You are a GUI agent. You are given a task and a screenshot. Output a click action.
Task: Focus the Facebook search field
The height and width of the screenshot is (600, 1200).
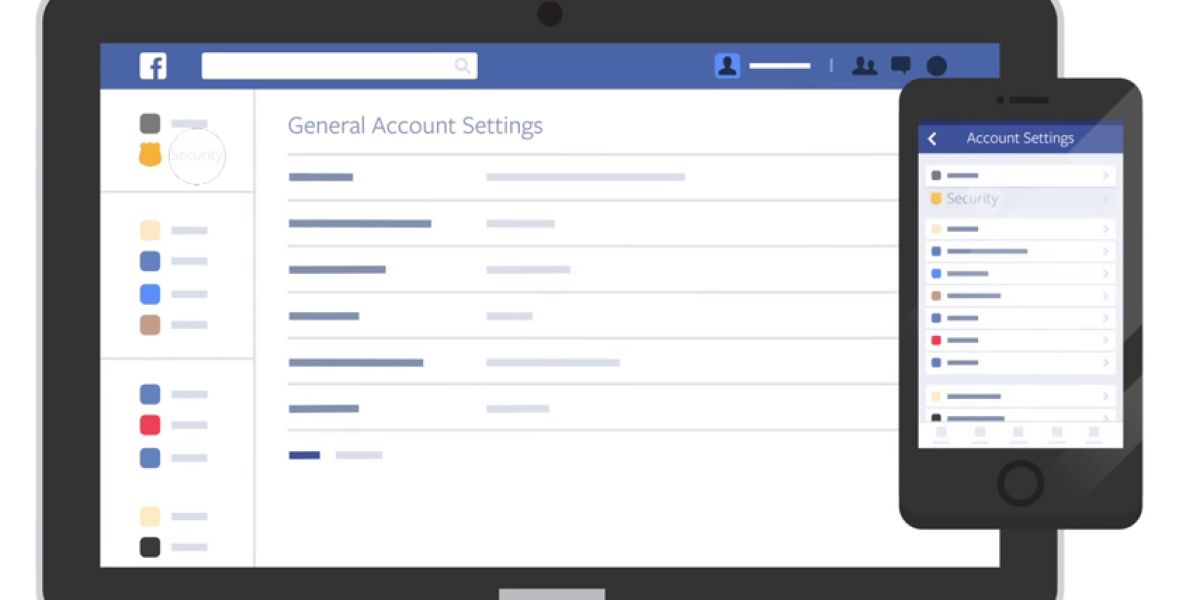[x=339, y=66]
